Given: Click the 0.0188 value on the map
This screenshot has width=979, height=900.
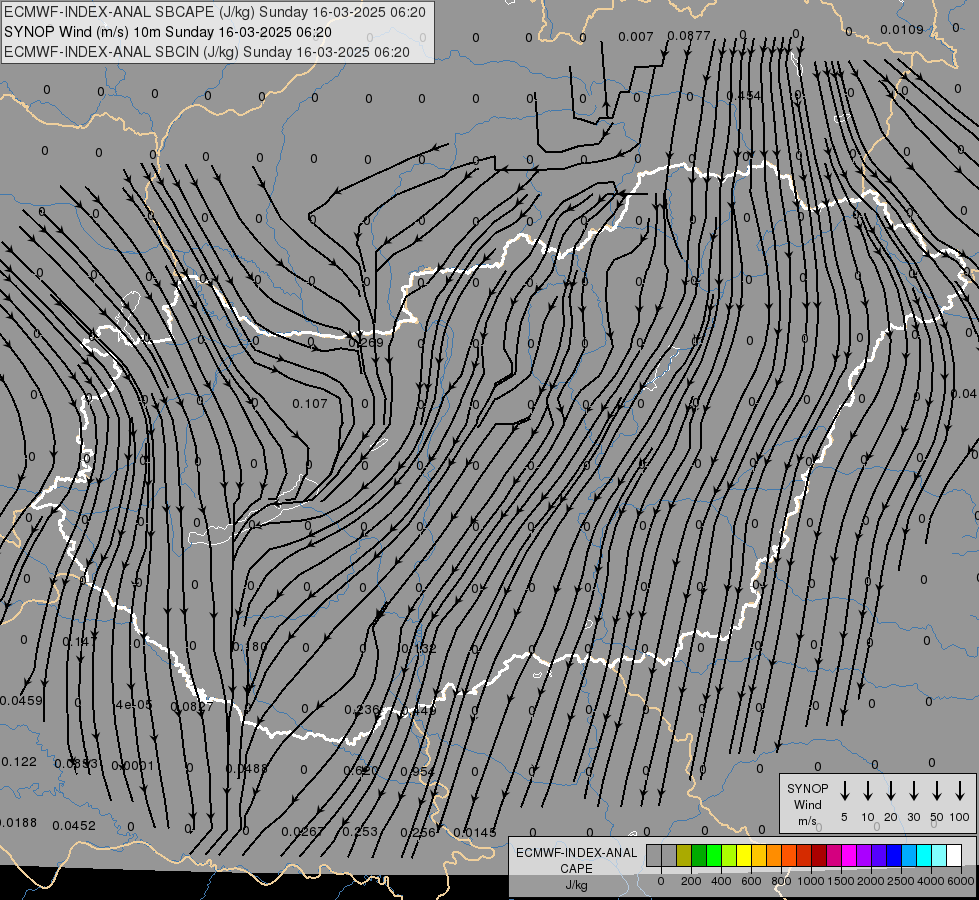Looking at the screenshot, I should [x=17, y=823].
